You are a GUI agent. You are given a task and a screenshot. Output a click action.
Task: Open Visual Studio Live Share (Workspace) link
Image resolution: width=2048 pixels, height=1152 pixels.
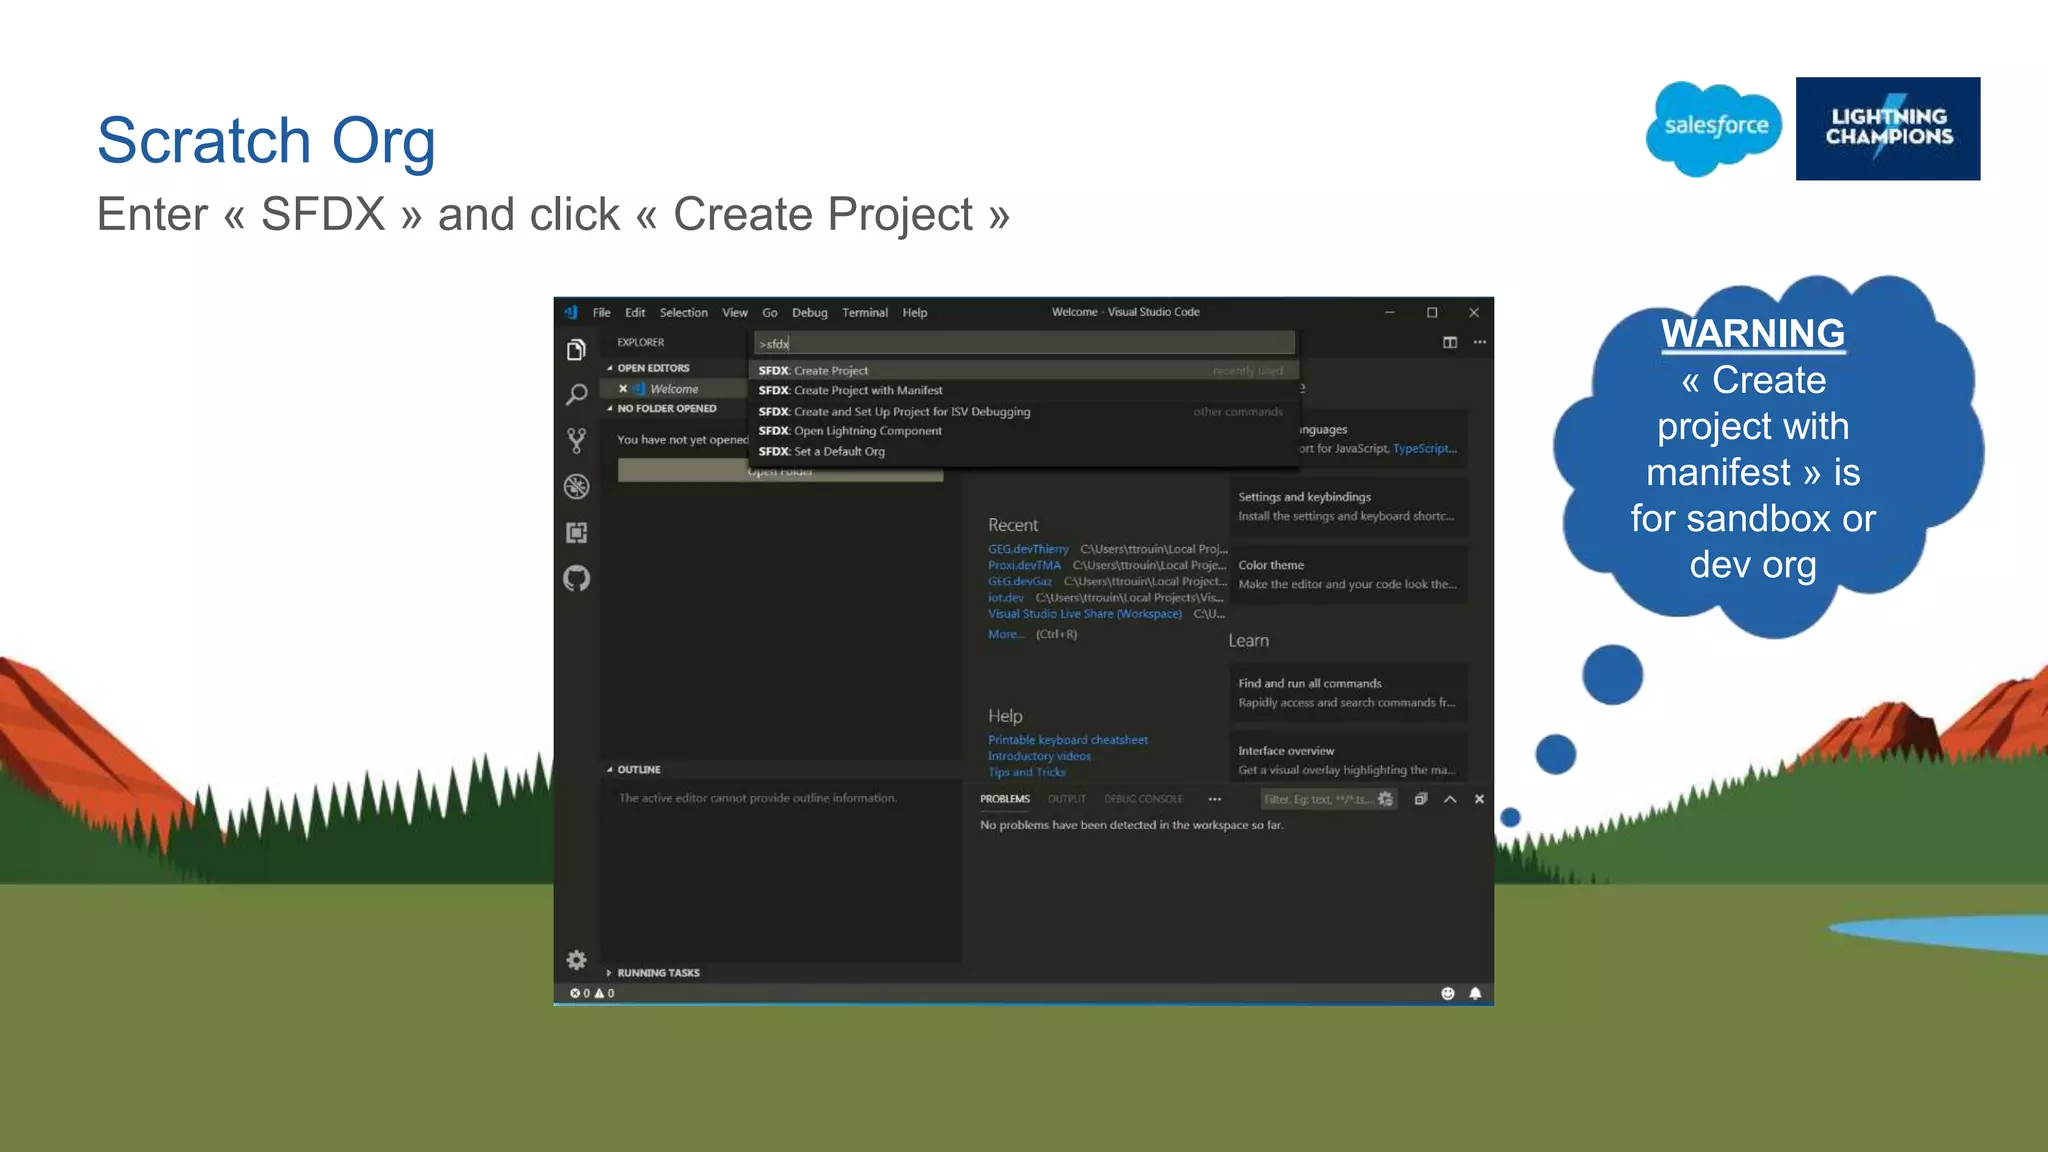click(1085, 614)
